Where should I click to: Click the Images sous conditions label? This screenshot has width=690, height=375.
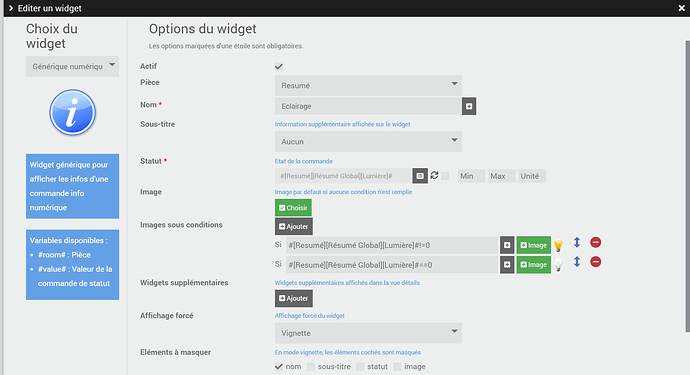pos(181,225)
